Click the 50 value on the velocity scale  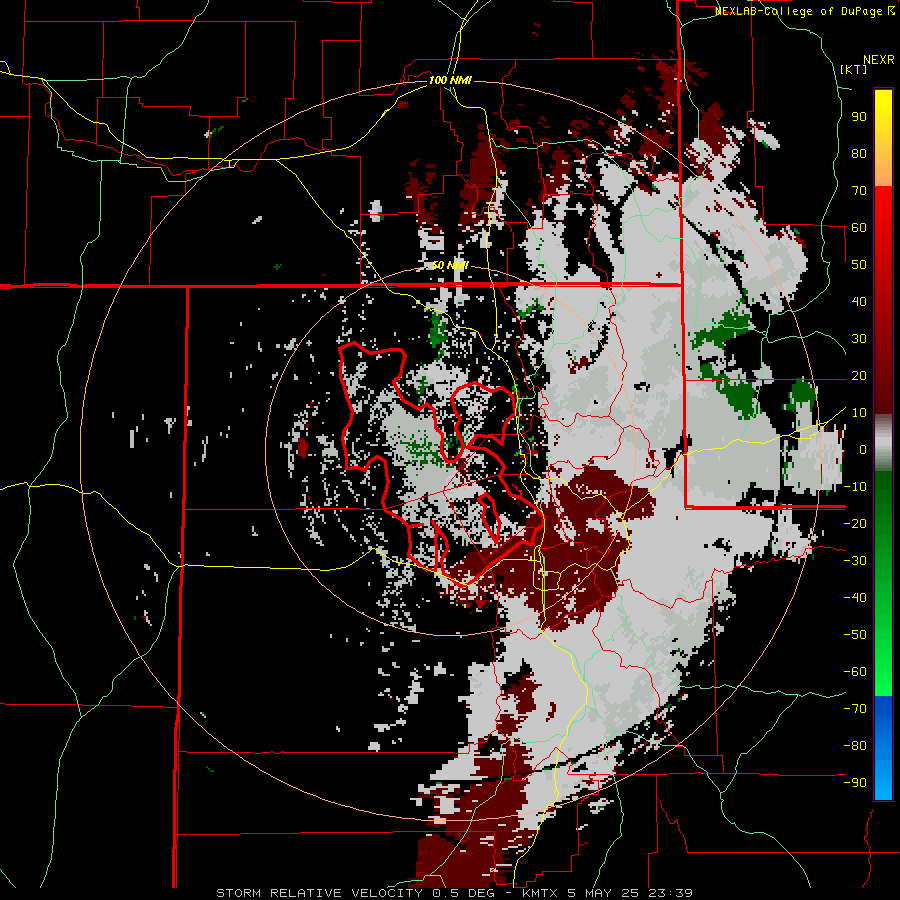pyautogui.click(x=859, y=265)
